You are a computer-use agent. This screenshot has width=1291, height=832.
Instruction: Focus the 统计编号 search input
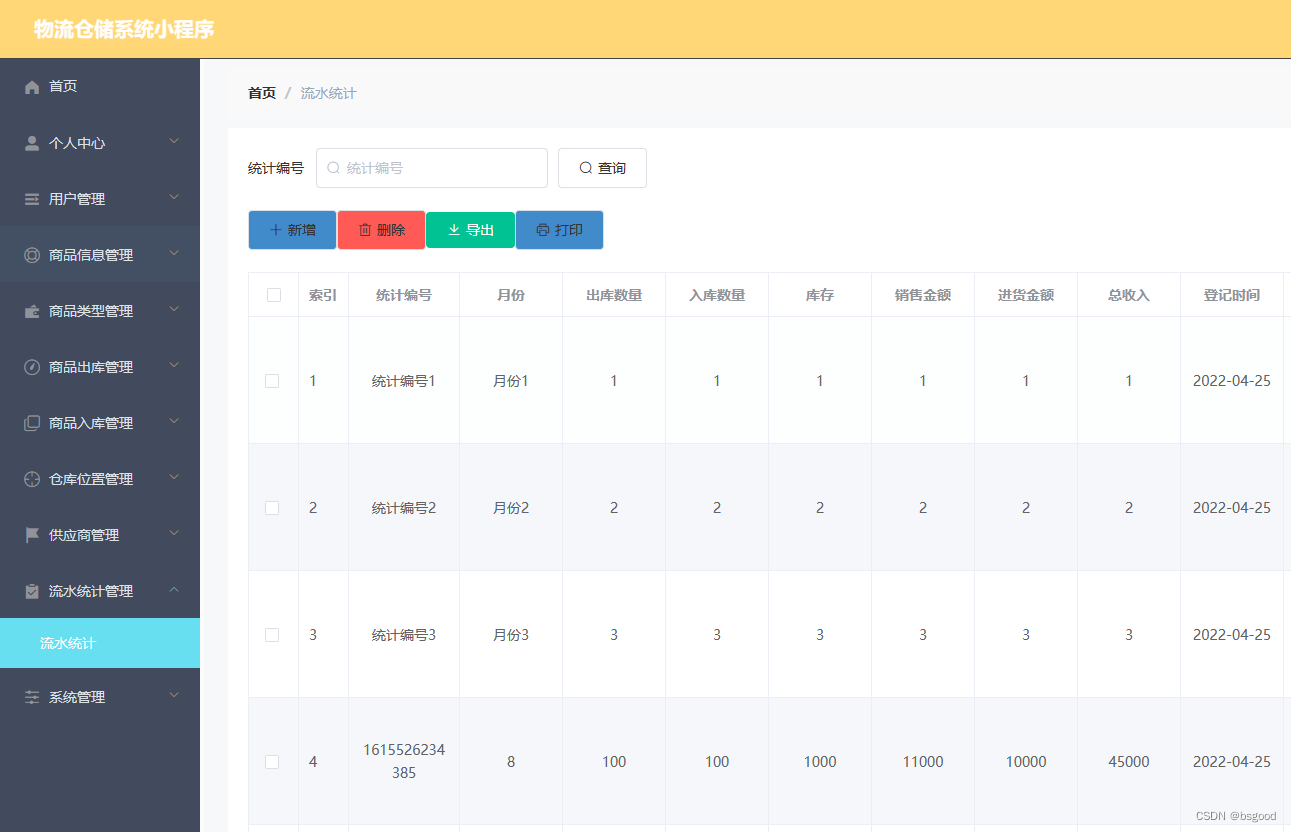(x=432, y=168)
